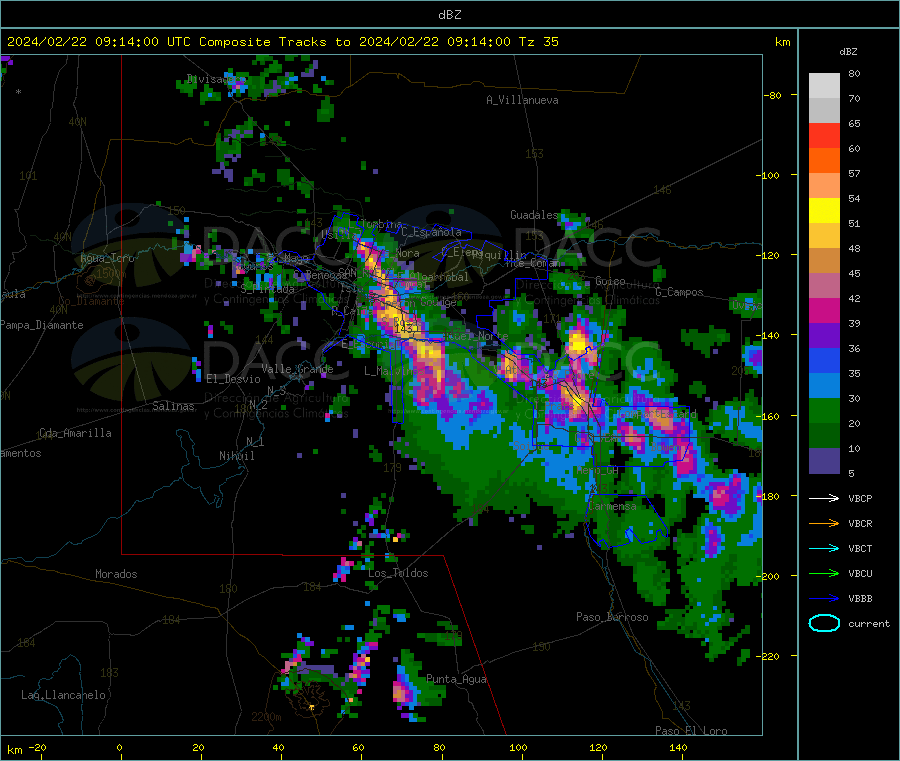Click the 'Punta_Agua' map label
The height and width of the screenshot is (761, 900).
click(x=456, y=679)
